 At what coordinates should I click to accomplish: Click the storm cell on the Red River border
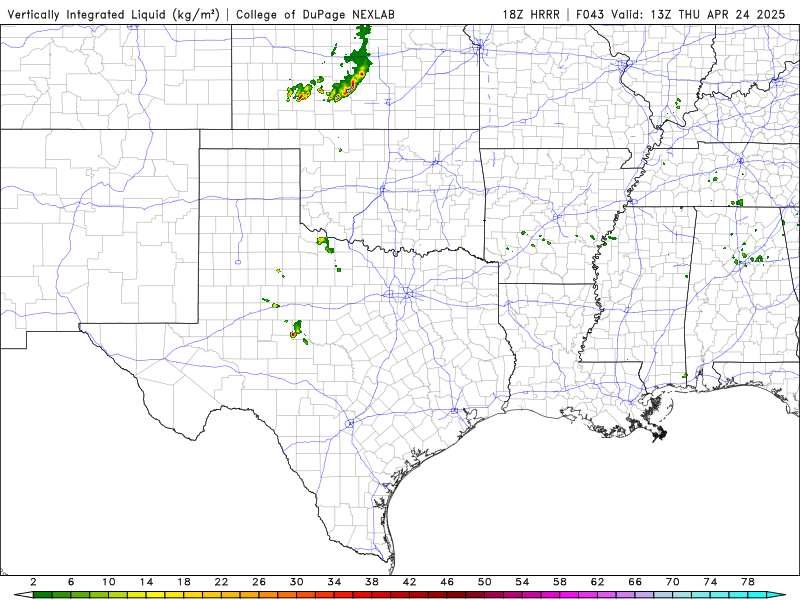[325, 244]
